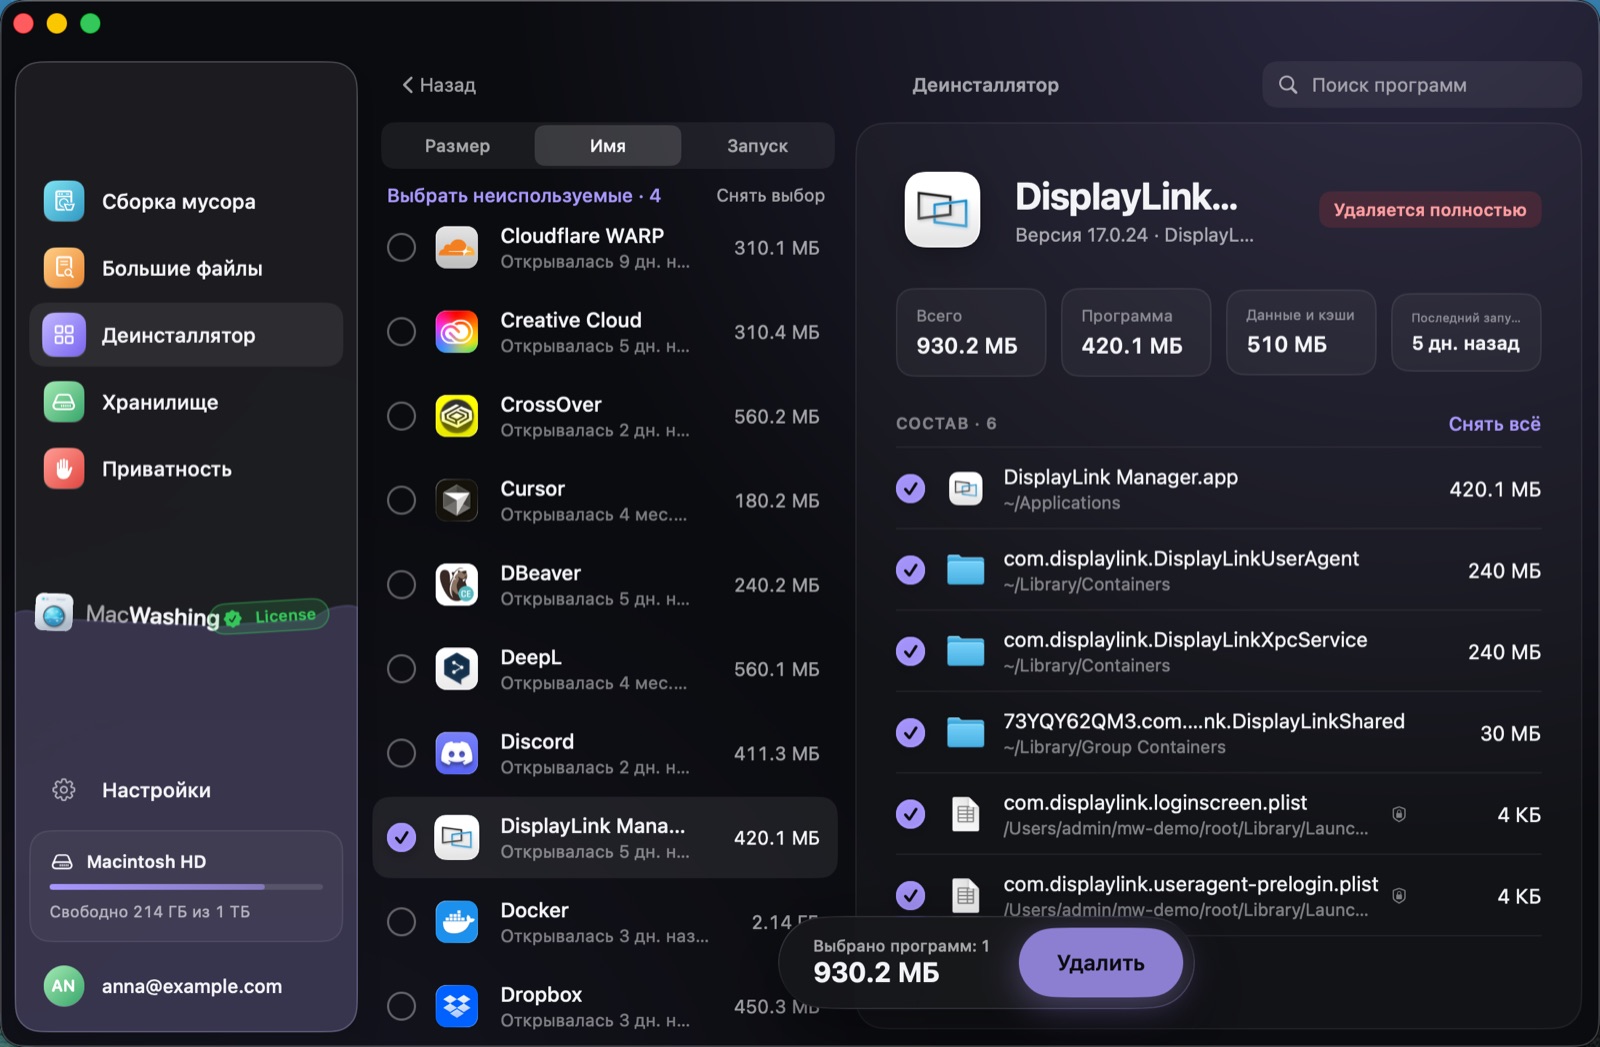
Task: Click Снять всё link
Action: [x=1494, y=424]
